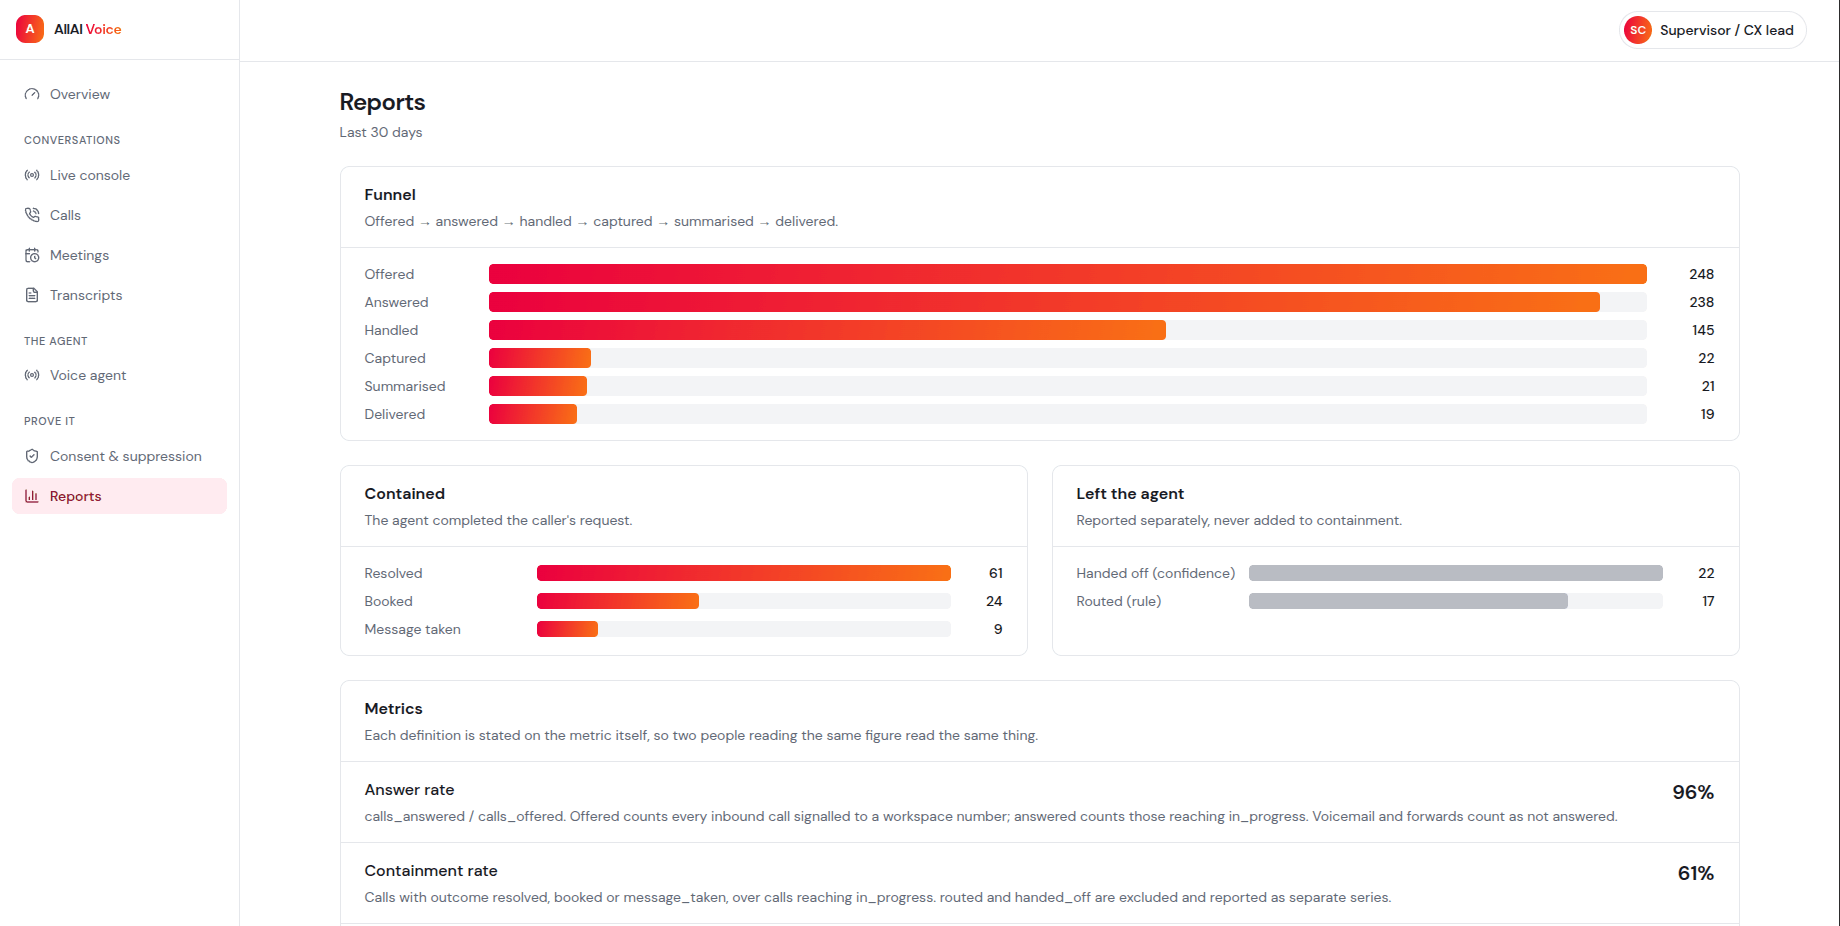Click the Resolved bar in Contained
1840x926 pixels.
pos(744,573)
